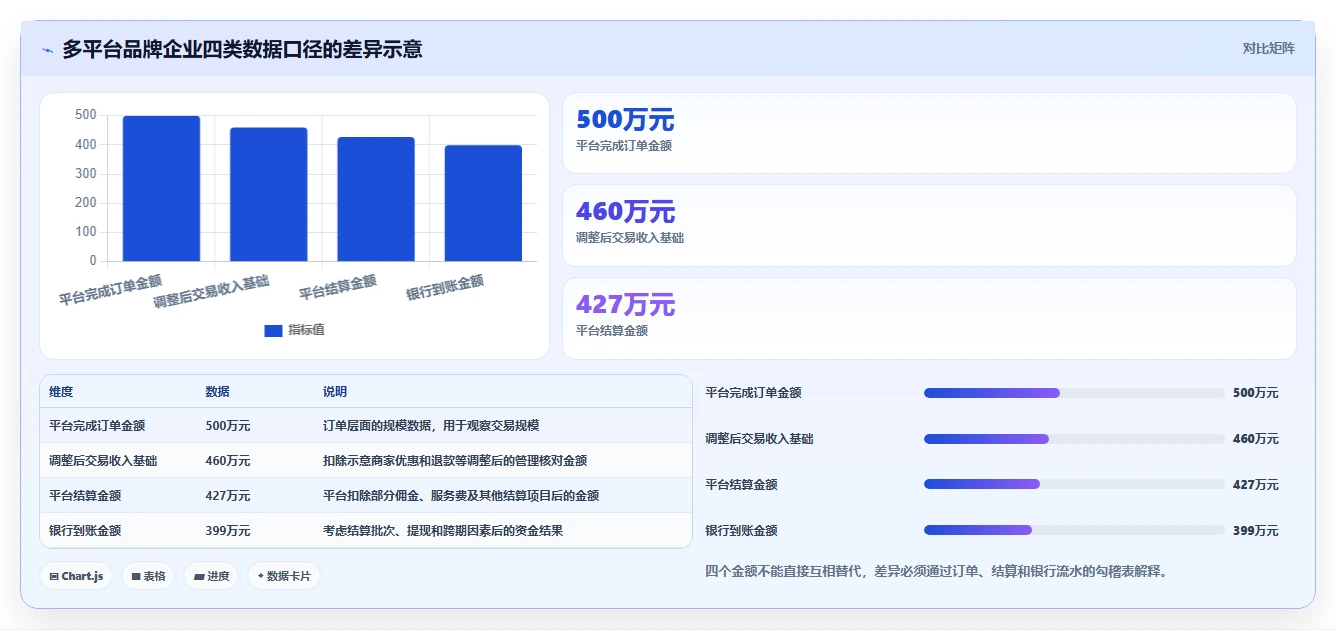Click the 399万元 progress bar

1074,530
